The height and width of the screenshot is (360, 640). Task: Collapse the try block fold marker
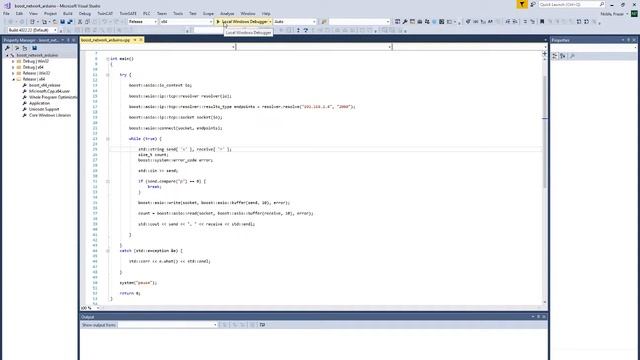click(x=108, y=75)
